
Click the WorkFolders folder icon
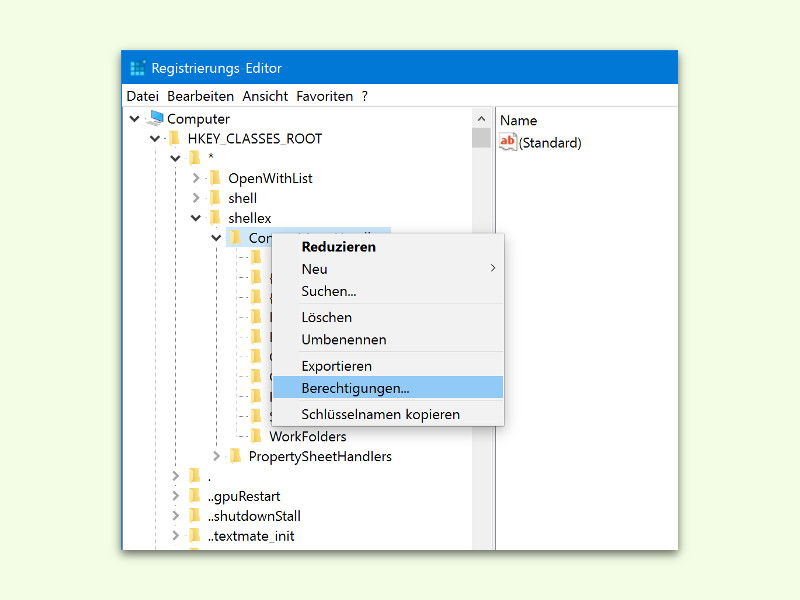(x=256, y=436)
